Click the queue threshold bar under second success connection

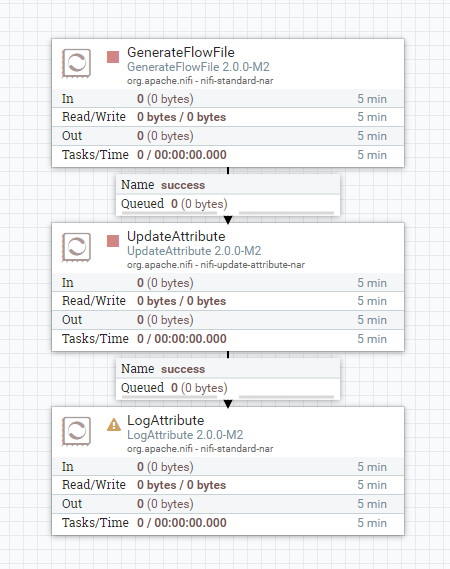(228, 397)
